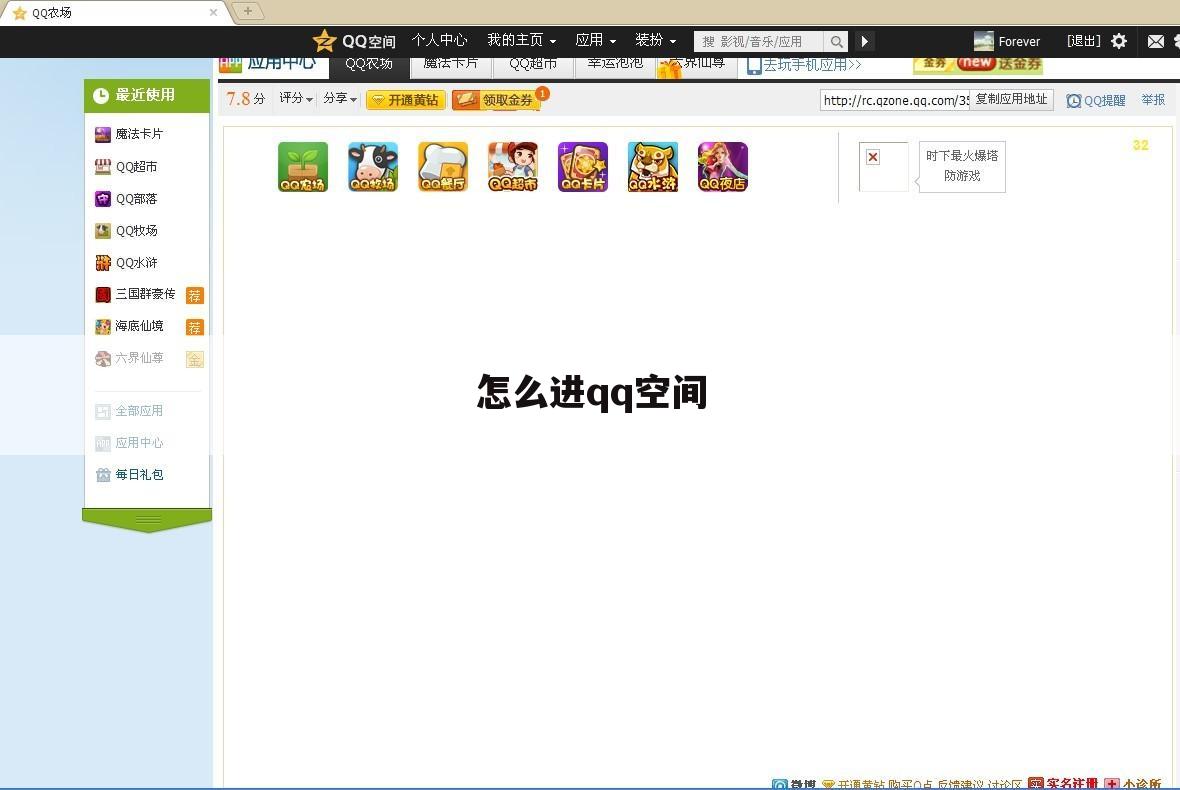Click the 最近使用 sidebar header

pos(147,96)
